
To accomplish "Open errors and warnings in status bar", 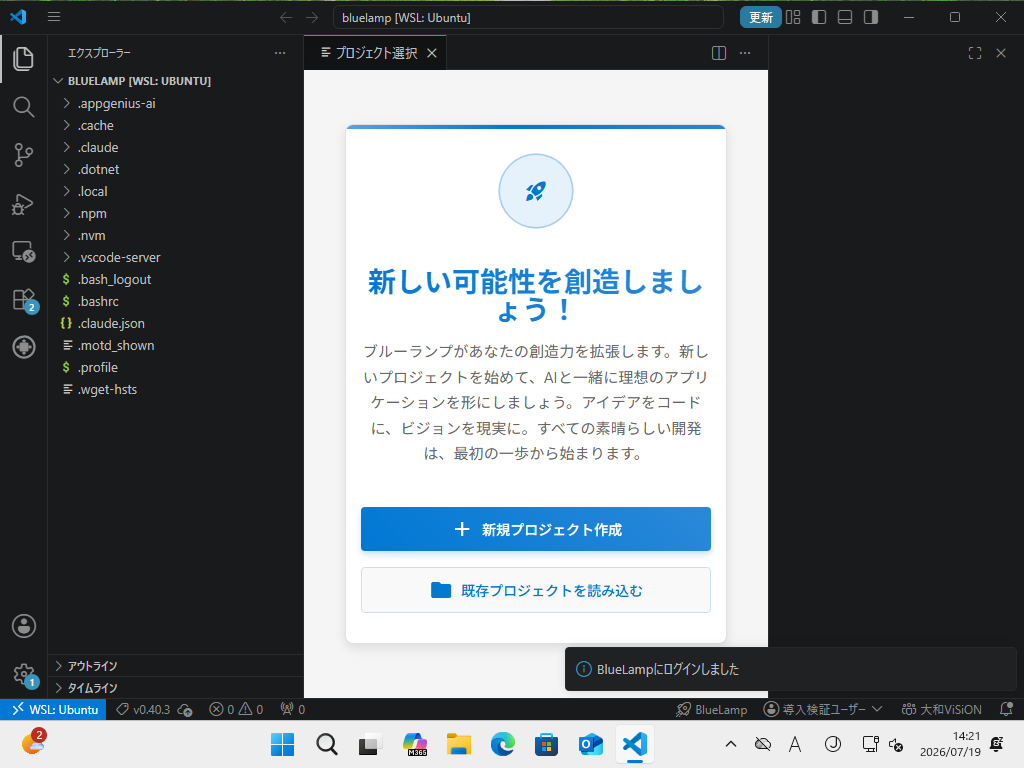I will pos(236,709).
